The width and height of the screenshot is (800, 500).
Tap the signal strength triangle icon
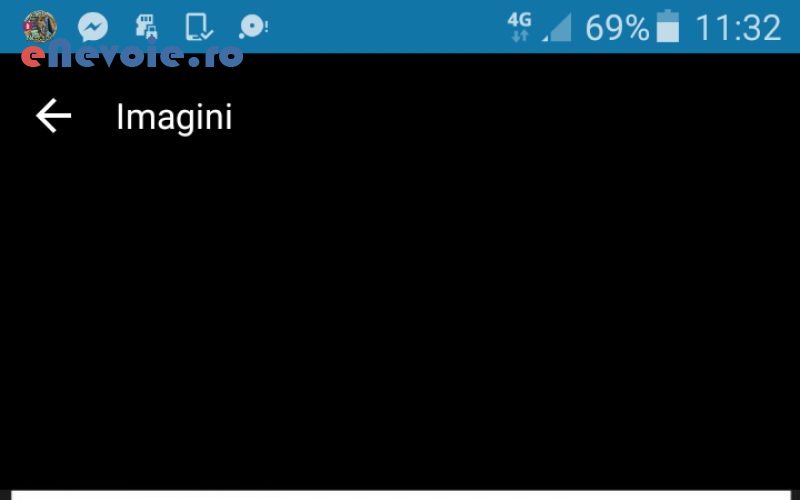click(557, 28)
